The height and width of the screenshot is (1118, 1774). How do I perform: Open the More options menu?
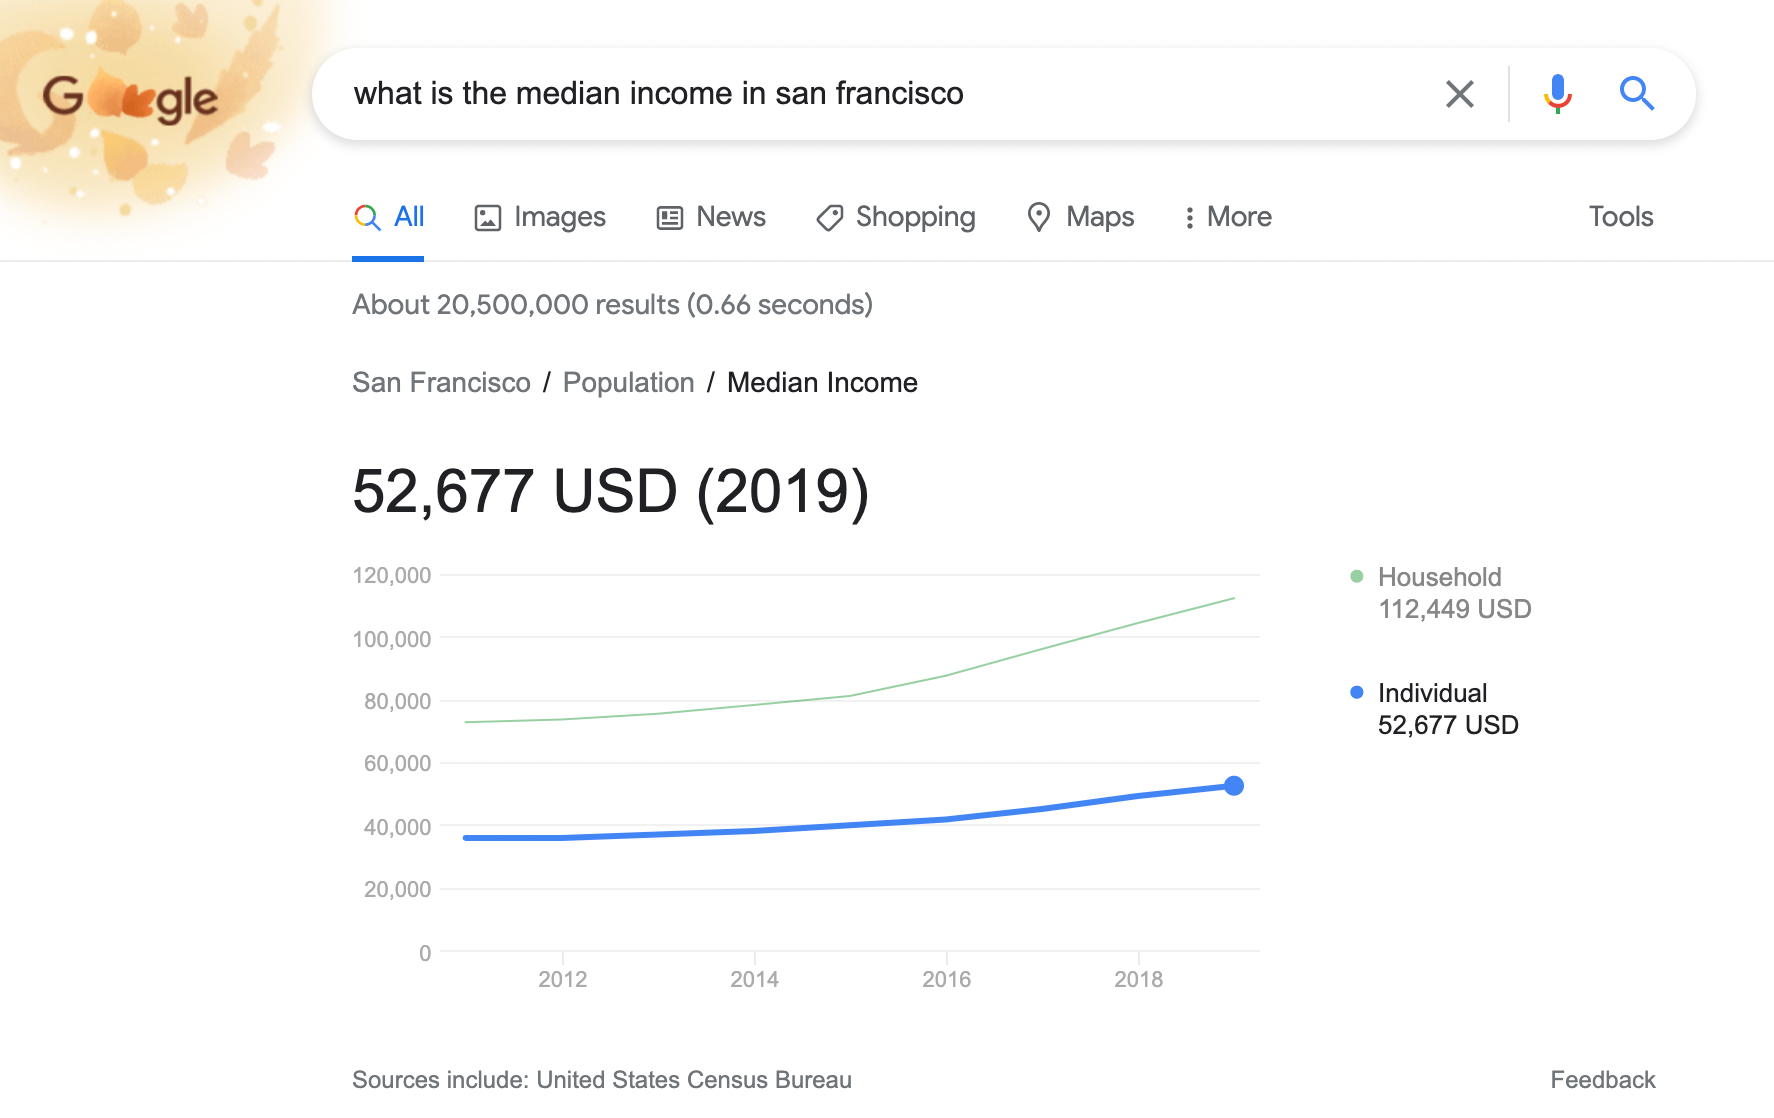pyautogui.click(x=1228, y=217)
